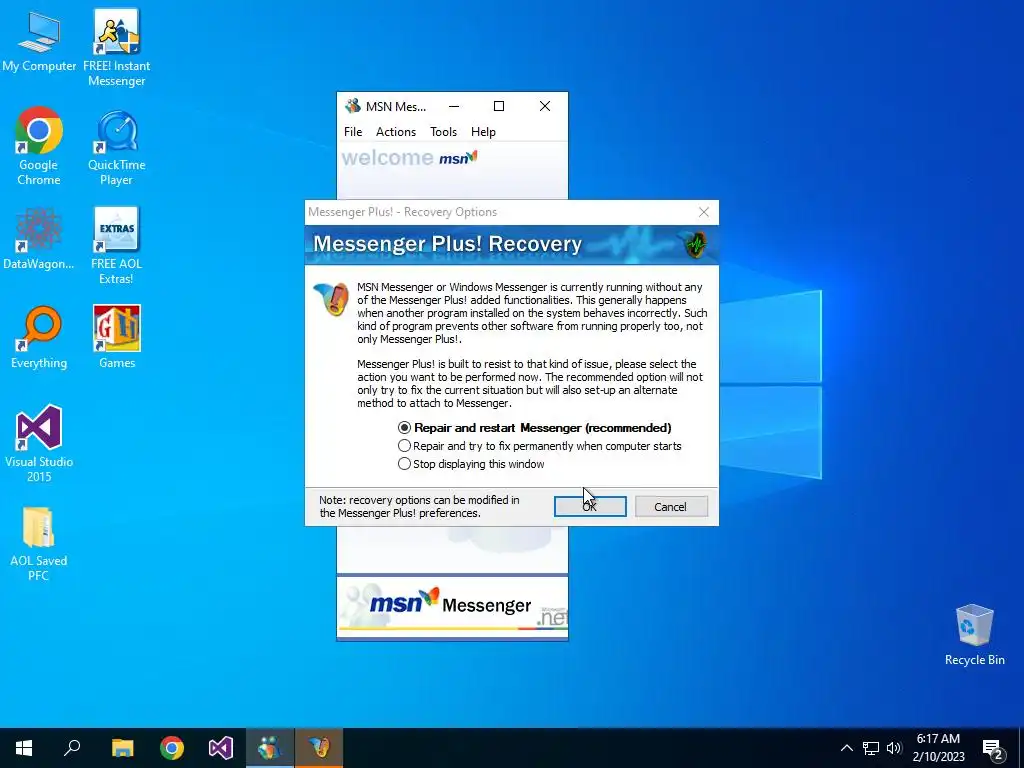Open the File menu in MSN Messenger
This screenshot has width=1024, height=768.
point(353,132)
